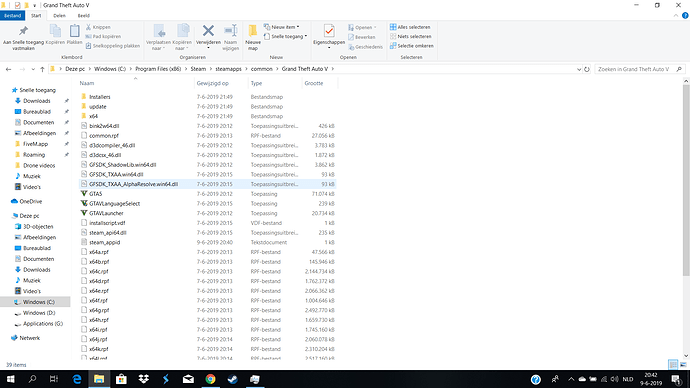The width and height of the screenshot is (690, 388).
Task: Select the GTAVLauncher application
Action: (x=106, y=213)
